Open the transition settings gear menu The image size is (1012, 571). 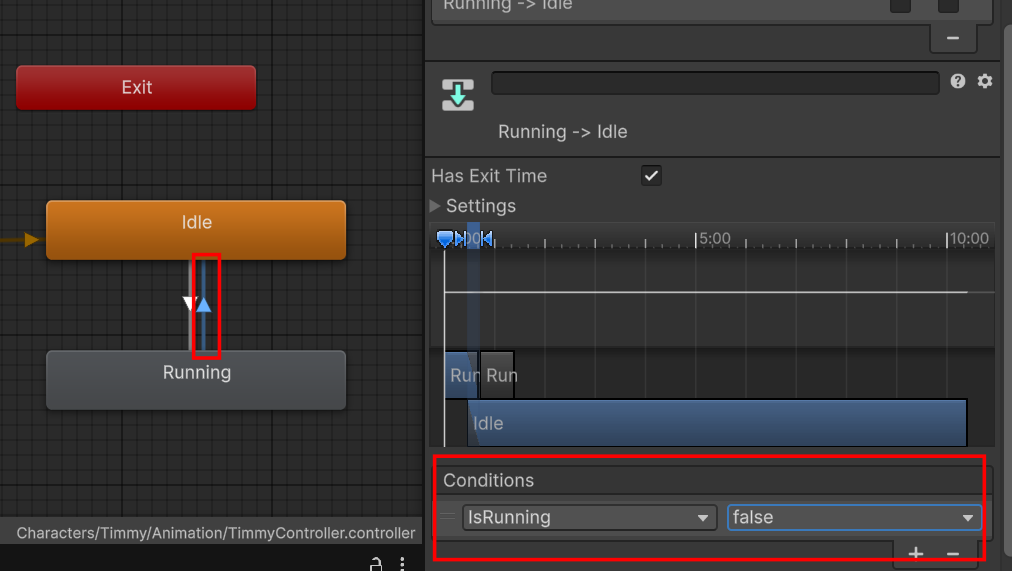985,81
